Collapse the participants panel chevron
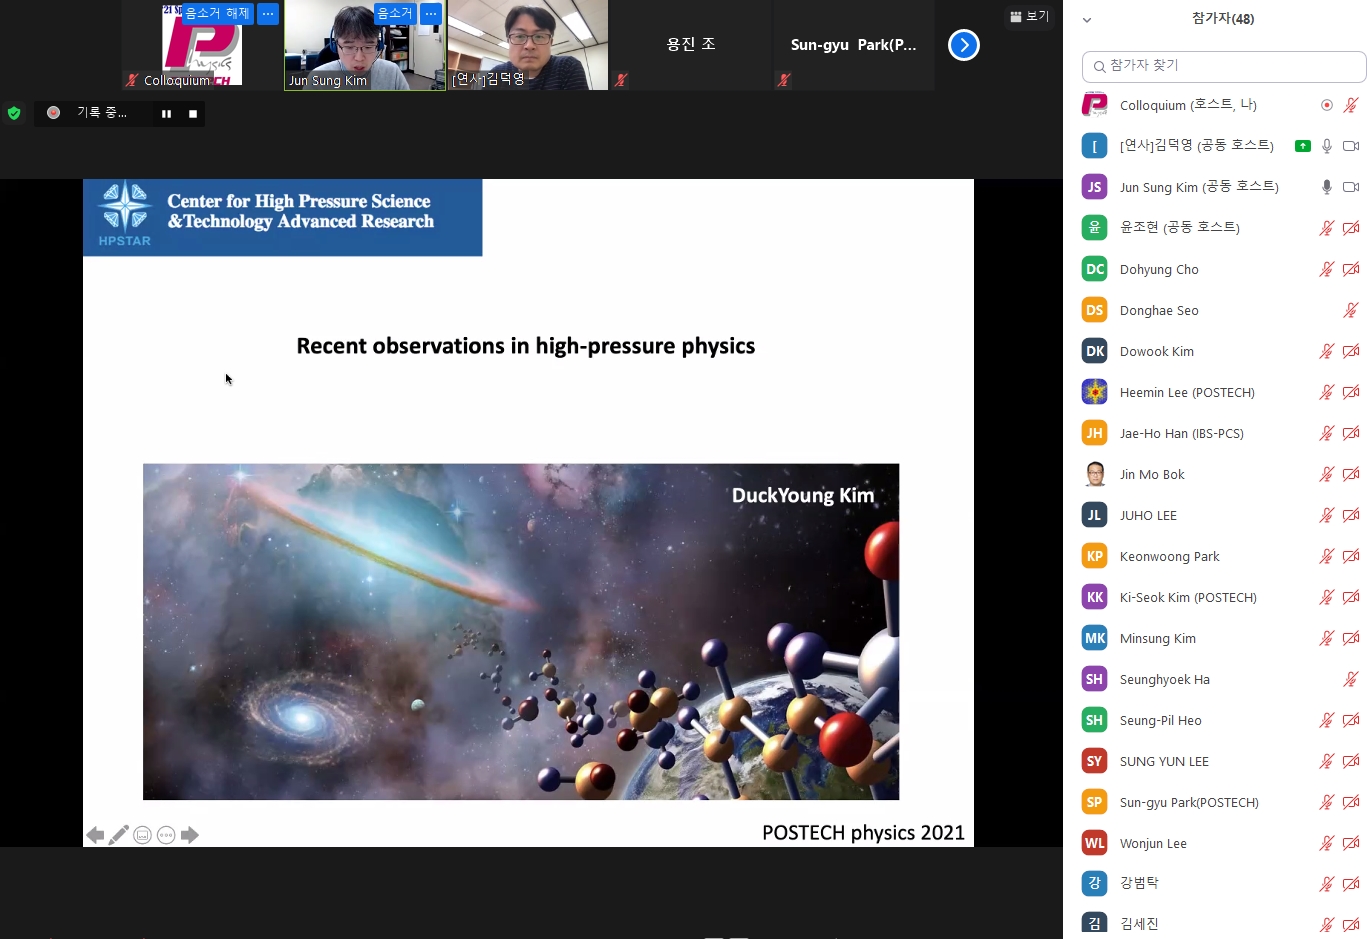The image size is (1367, 939). point(1087,19)
